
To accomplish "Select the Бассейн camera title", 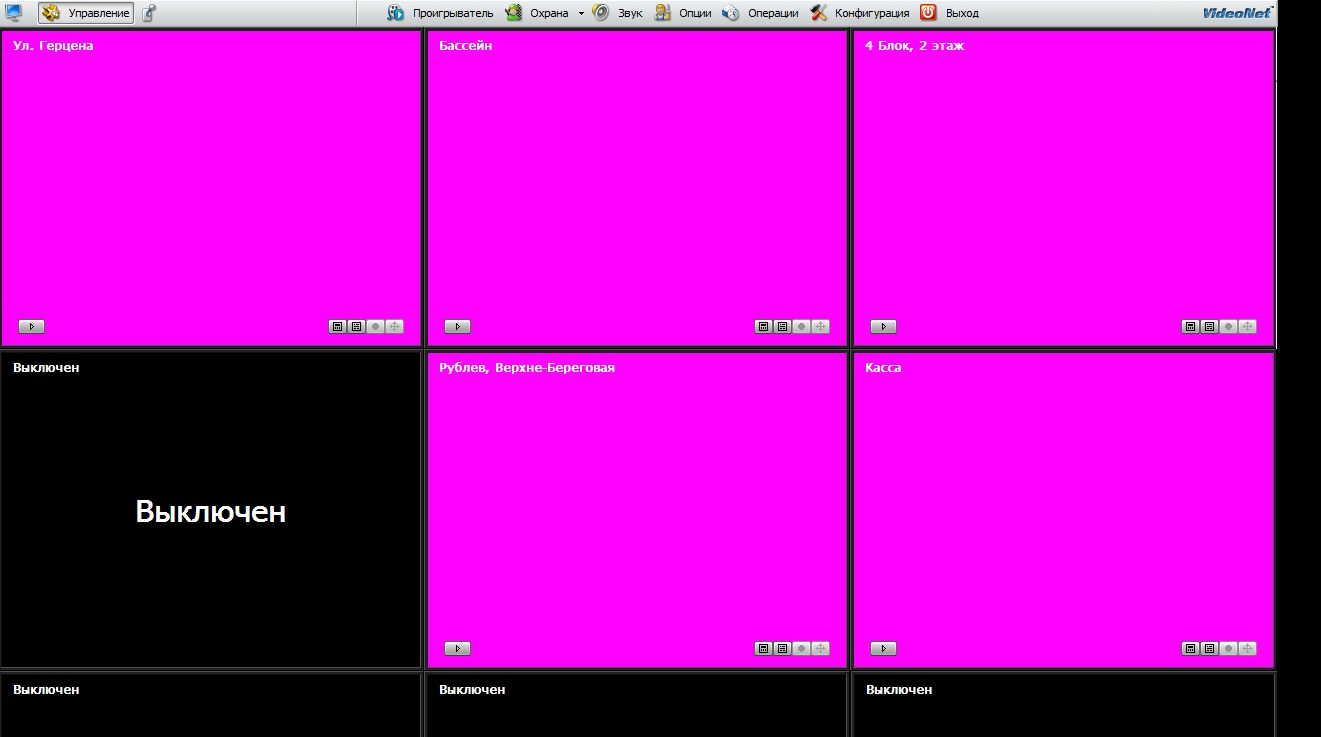I will 466,46.
